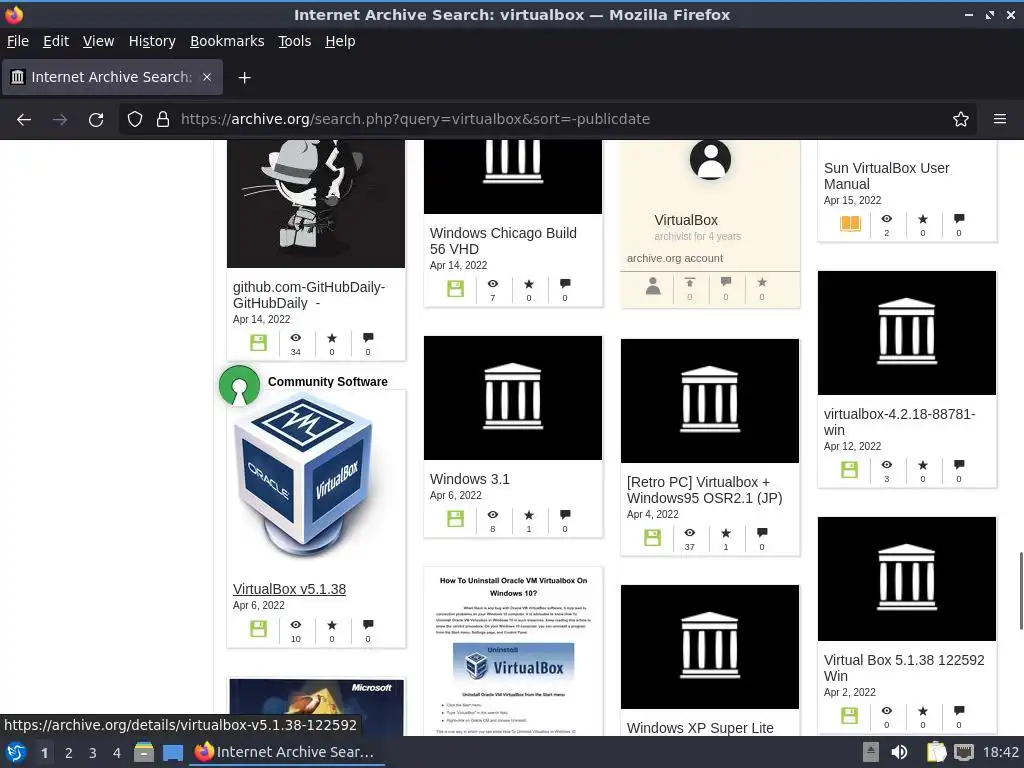
Task: Click favorites star under Windows 3.1
Action: point(529,515)
